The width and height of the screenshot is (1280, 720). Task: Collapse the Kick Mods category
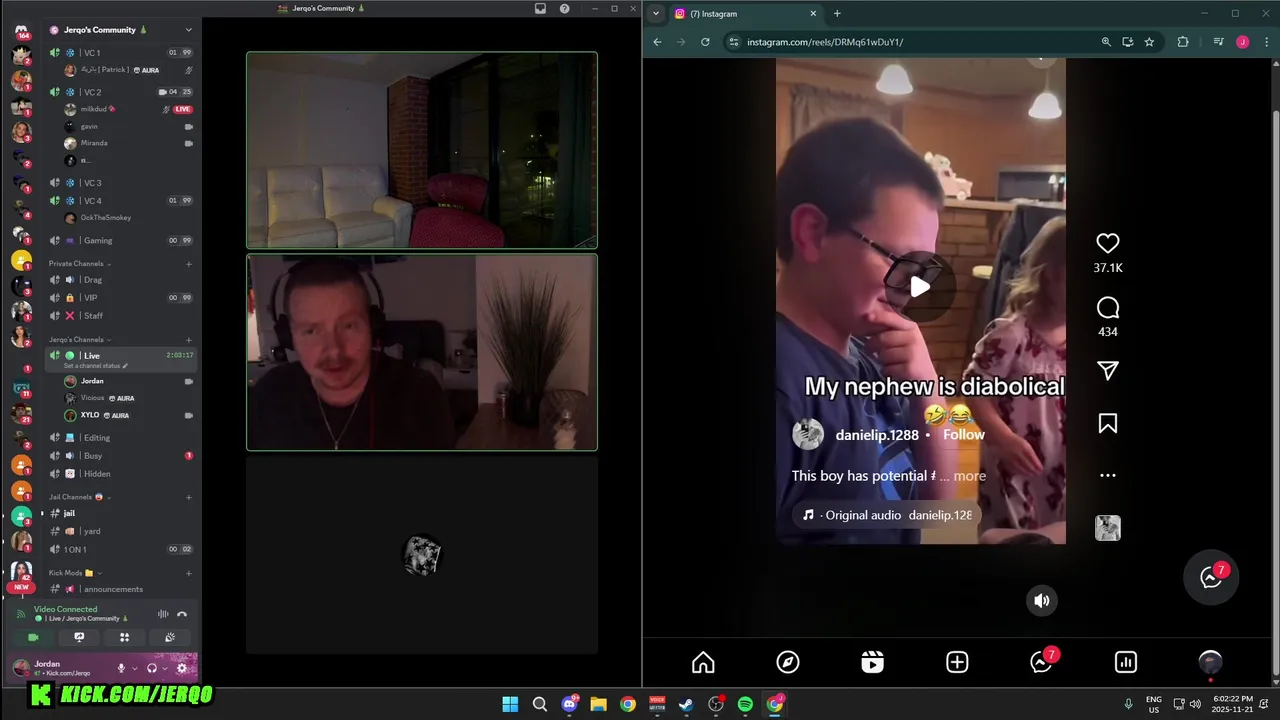(75, 573)
